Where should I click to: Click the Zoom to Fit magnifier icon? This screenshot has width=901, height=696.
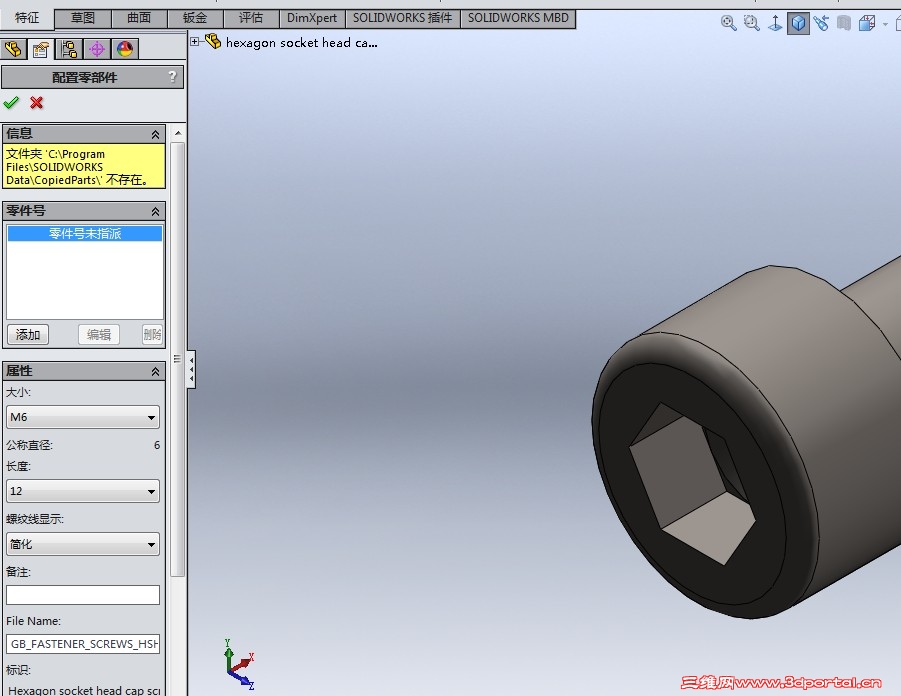729,24
